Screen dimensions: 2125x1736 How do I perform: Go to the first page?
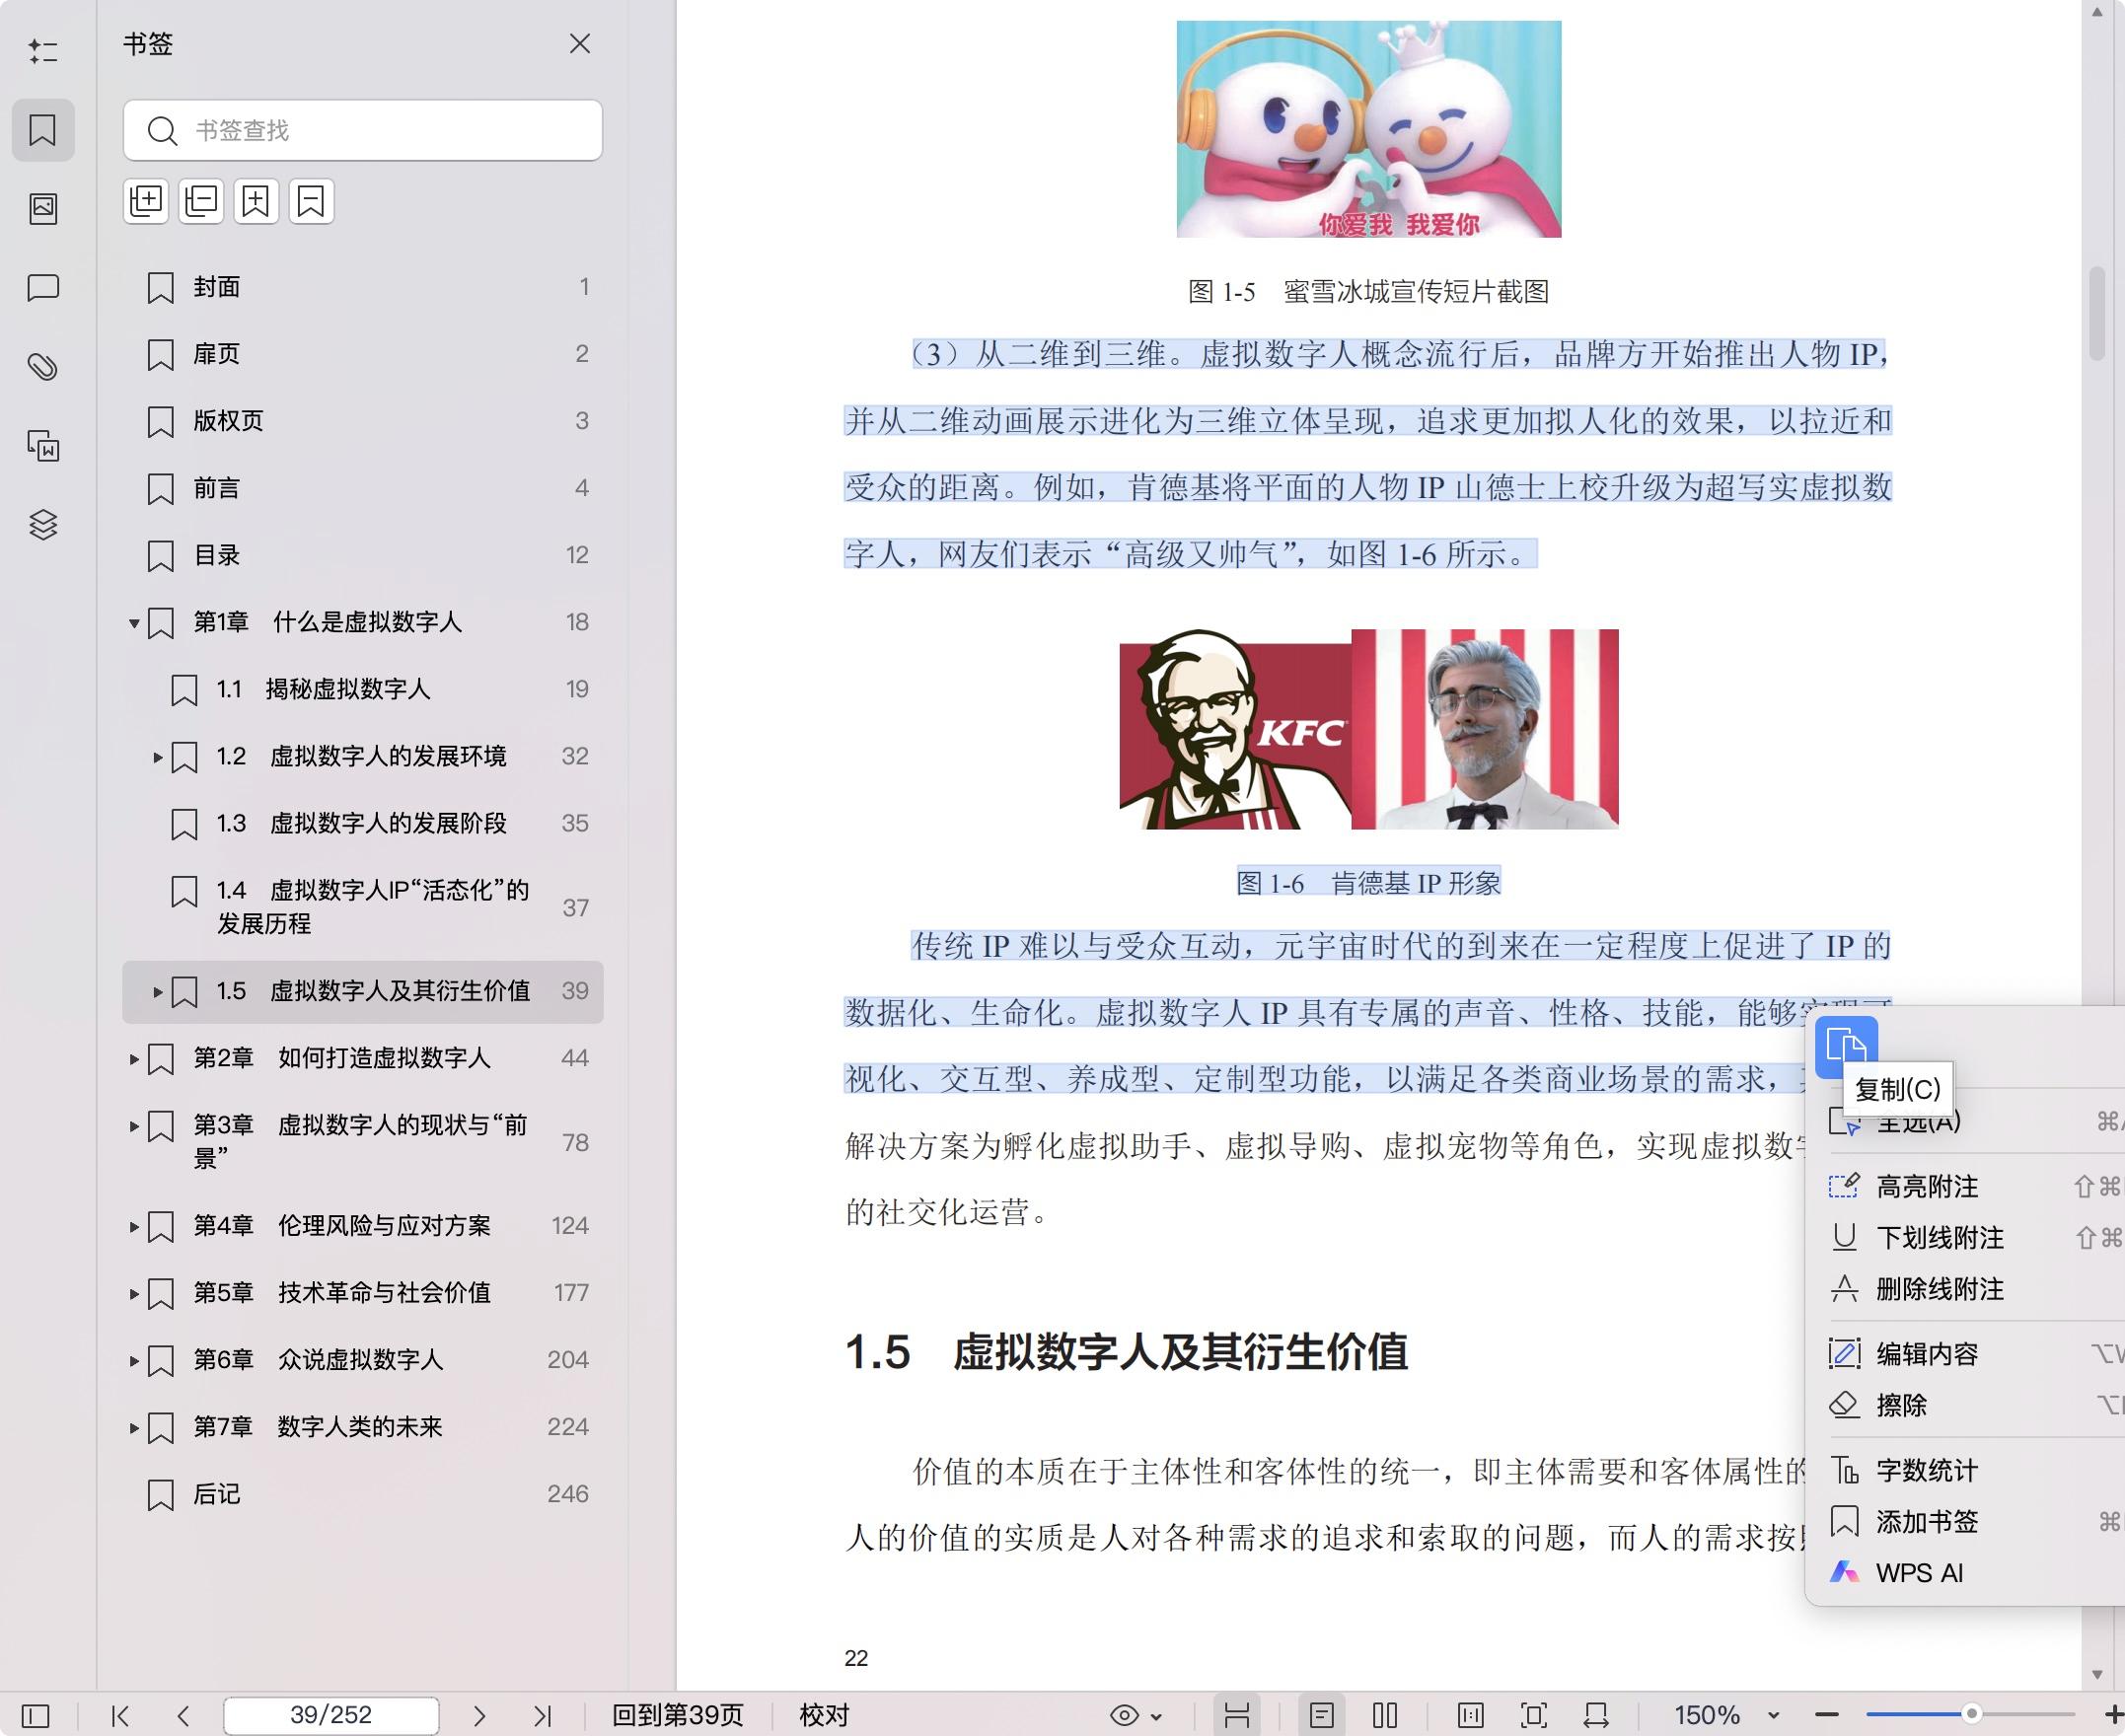click(120, 1716)
